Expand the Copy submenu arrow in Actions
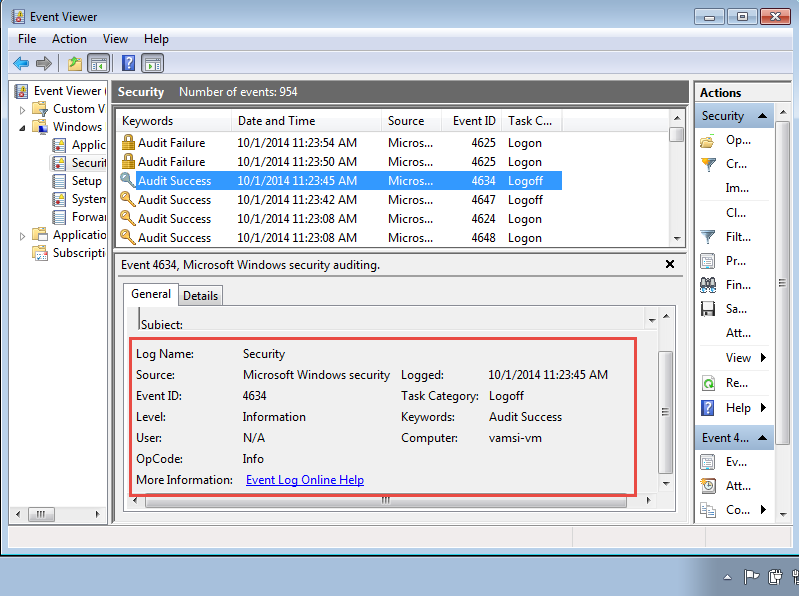The image size is (799, 596). pos(763,509)
